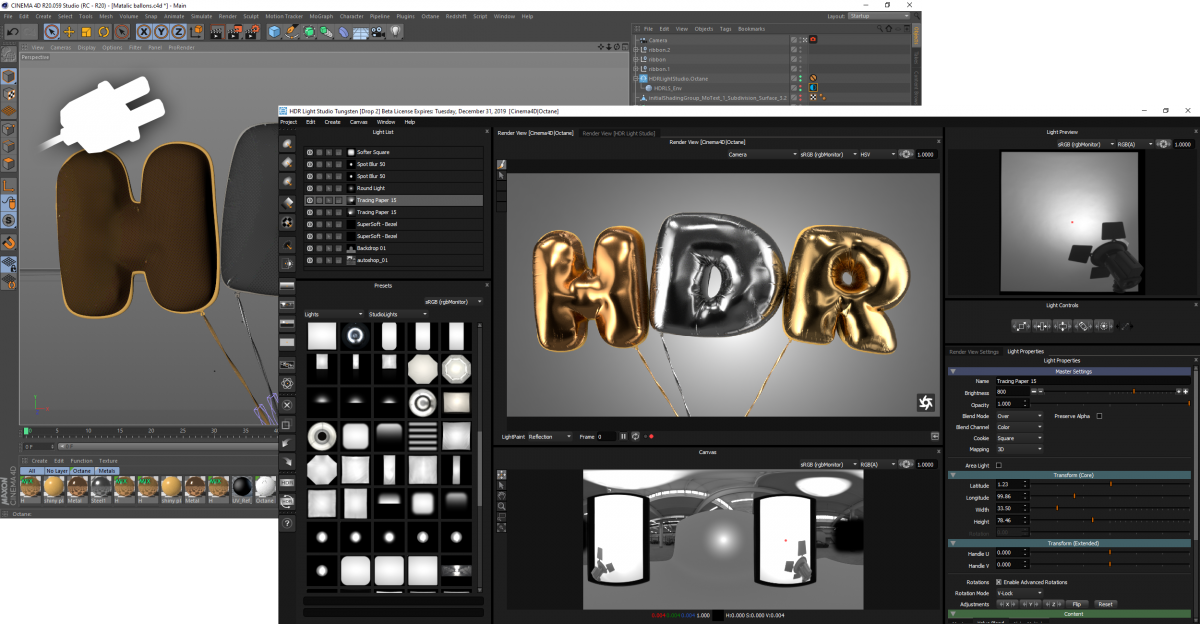Click the help question mark in HDR toolbar

[287, 523]
